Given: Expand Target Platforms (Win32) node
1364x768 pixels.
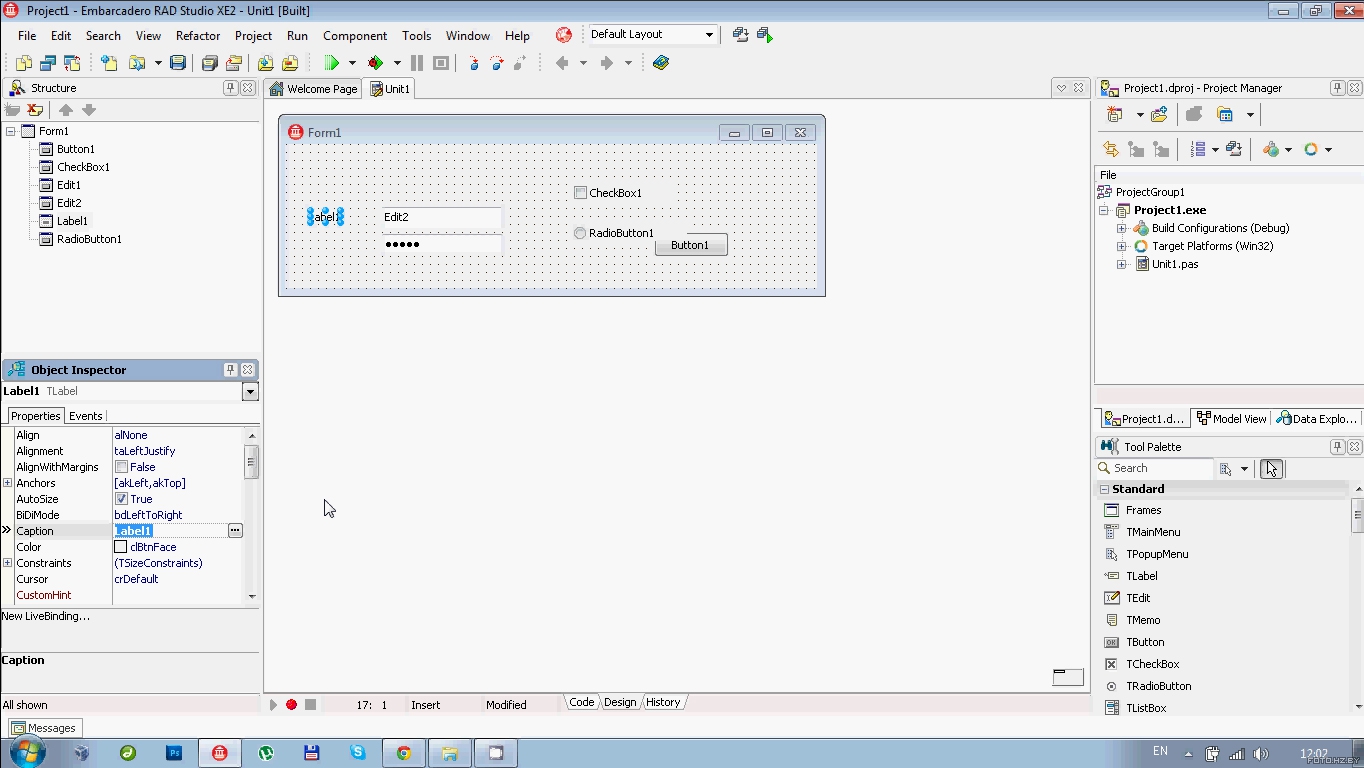Looking at the screenshot, I should click(x=1122, y=246).
